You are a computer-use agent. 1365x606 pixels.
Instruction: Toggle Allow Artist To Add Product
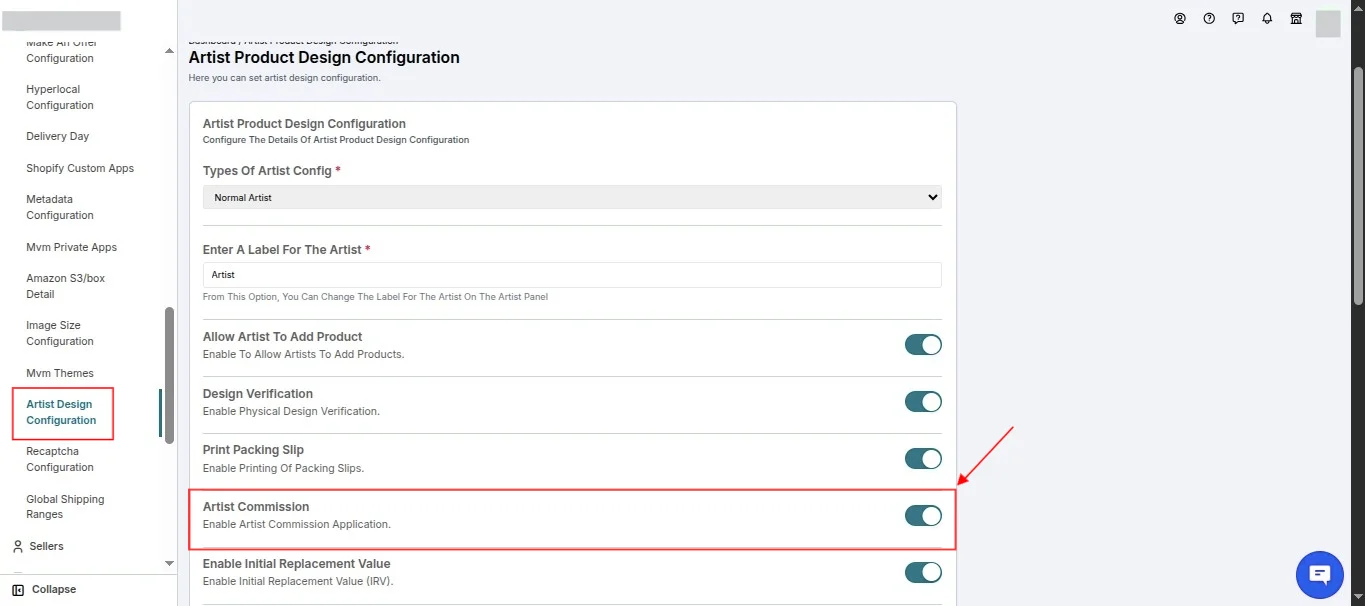[x=923, y=345]
